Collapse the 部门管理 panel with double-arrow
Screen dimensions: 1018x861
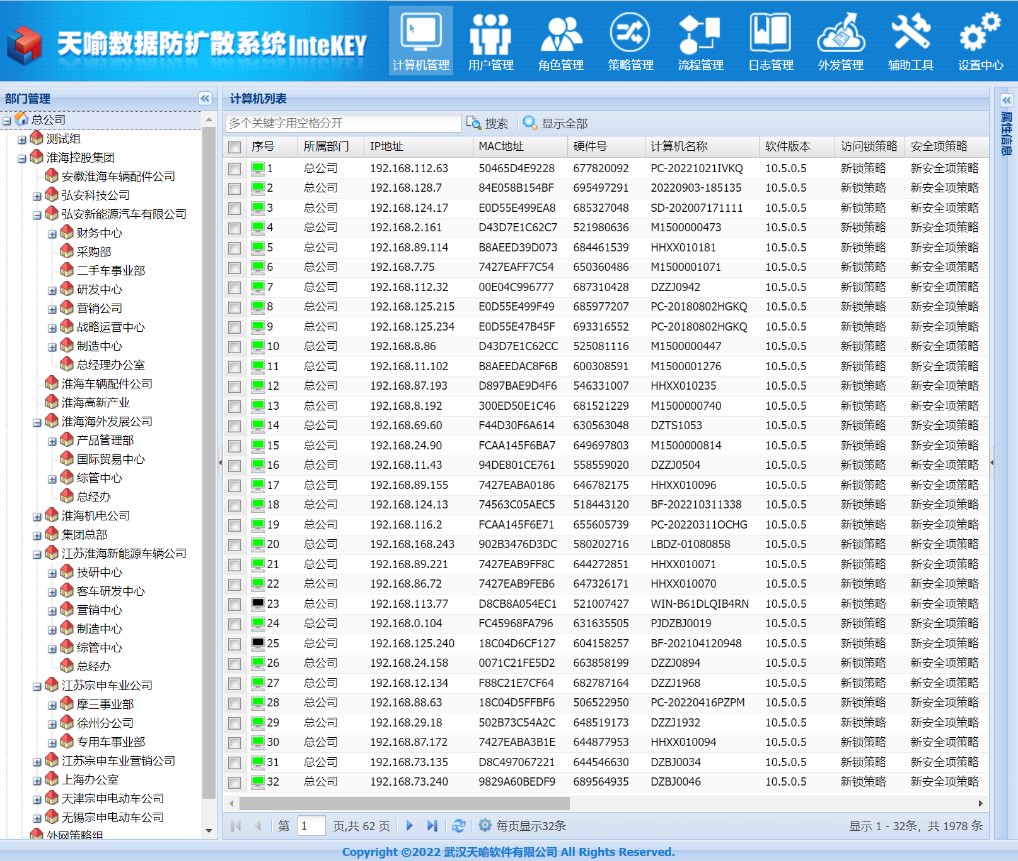(205, 98)
